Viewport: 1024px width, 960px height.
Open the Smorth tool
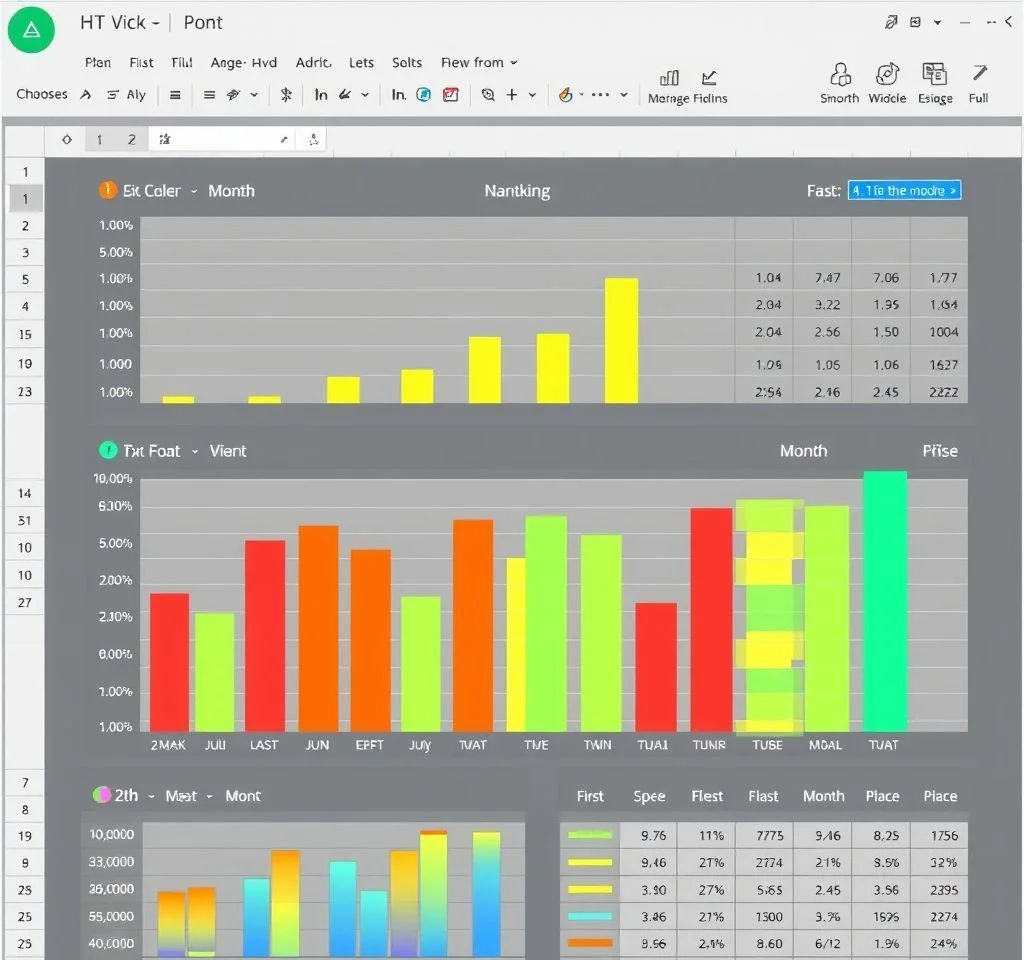(x=840, y=75)
